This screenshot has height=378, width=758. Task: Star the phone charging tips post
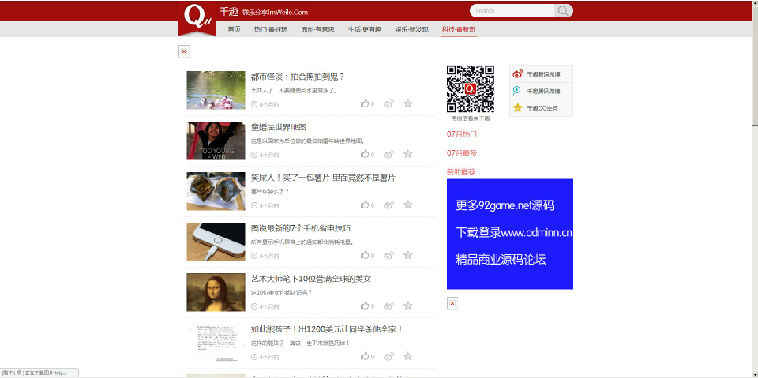coord(408,255)
